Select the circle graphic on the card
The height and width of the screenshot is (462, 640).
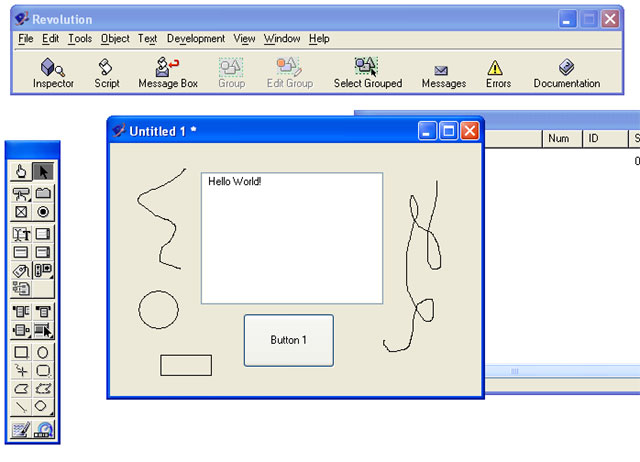click(x=158, y=309)
